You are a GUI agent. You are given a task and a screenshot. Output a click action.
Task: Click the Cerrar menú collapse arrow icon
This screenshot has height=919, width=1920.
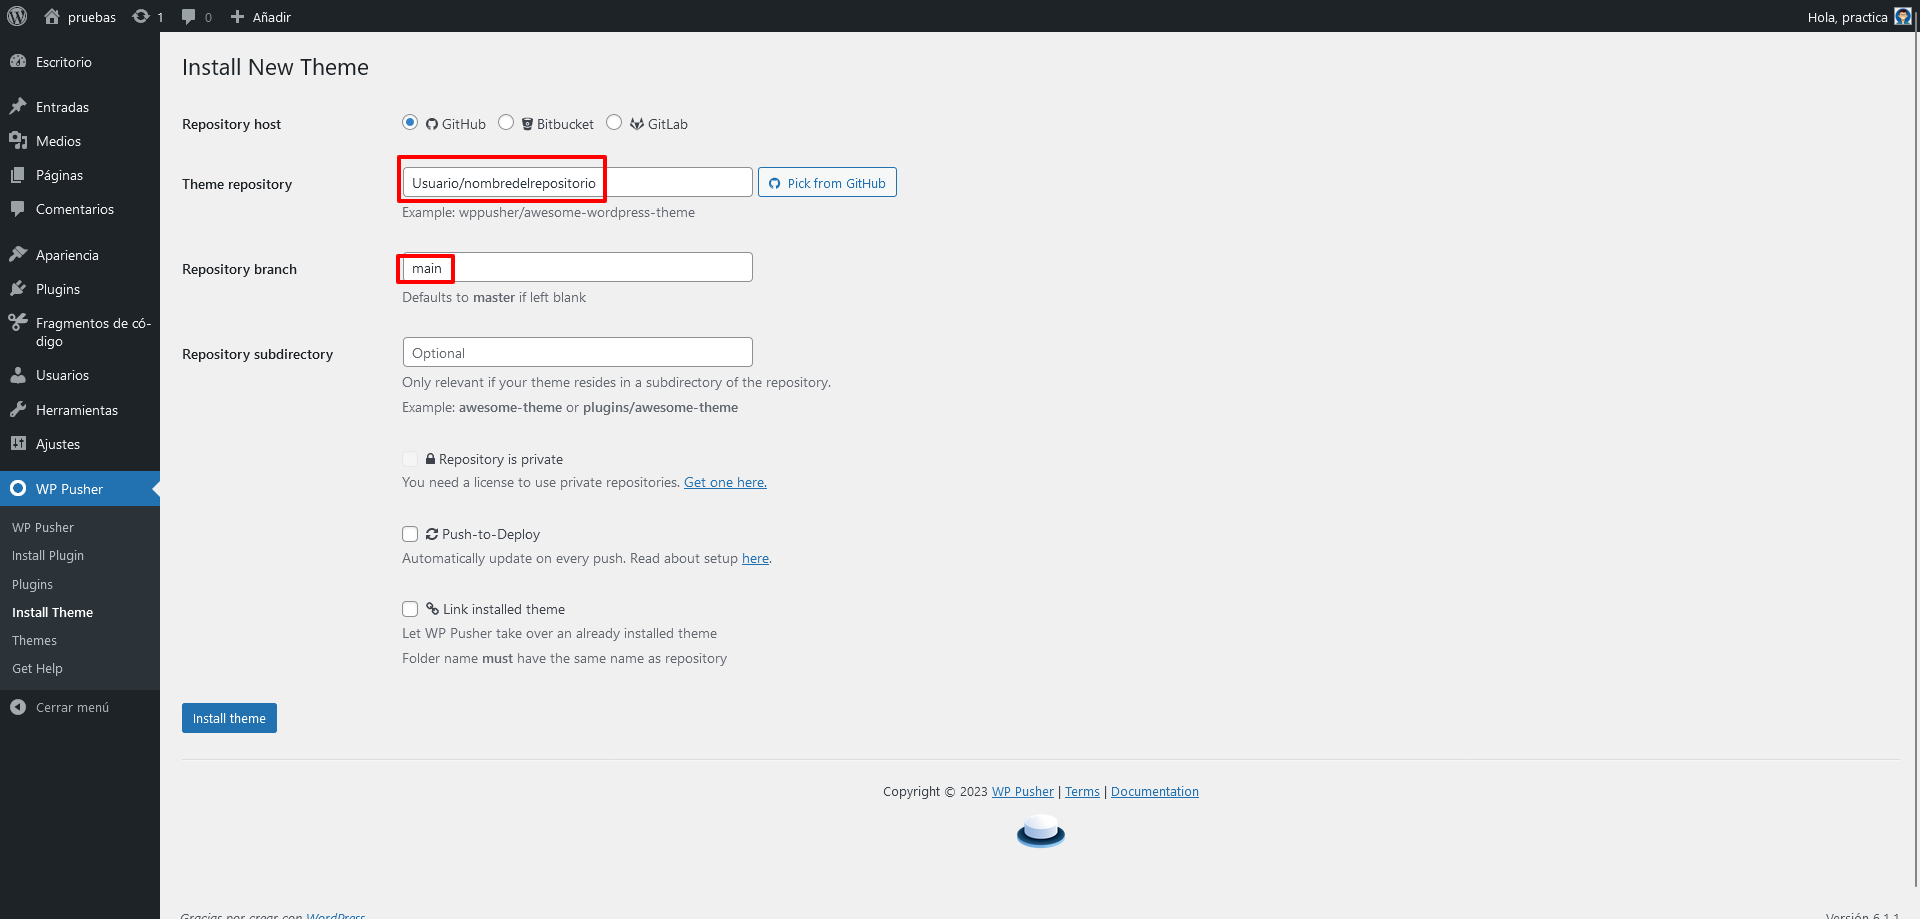click(18, 707)
